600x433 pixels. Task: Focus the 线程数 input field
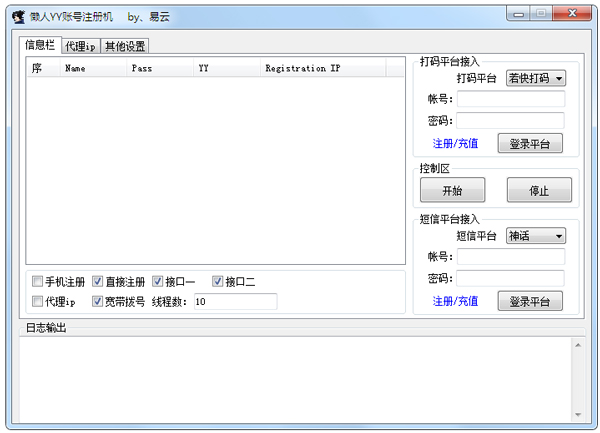click(x=235, y=302)
